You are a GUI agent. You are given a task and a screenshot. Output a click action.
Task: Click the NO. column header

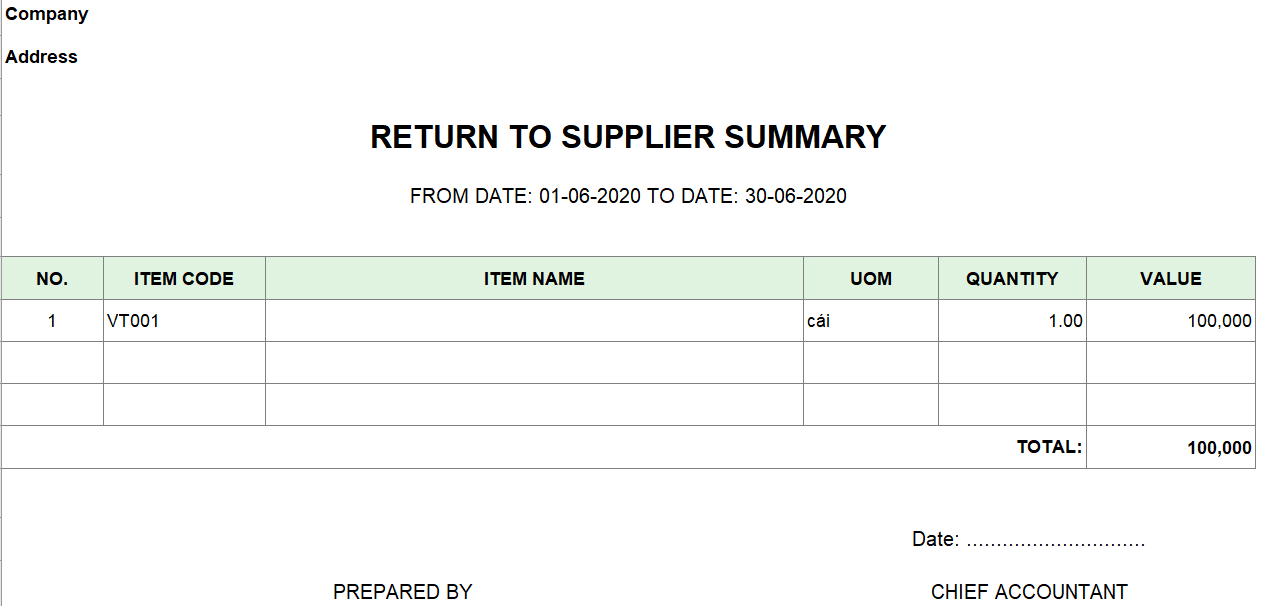click(x=52, y=279)
